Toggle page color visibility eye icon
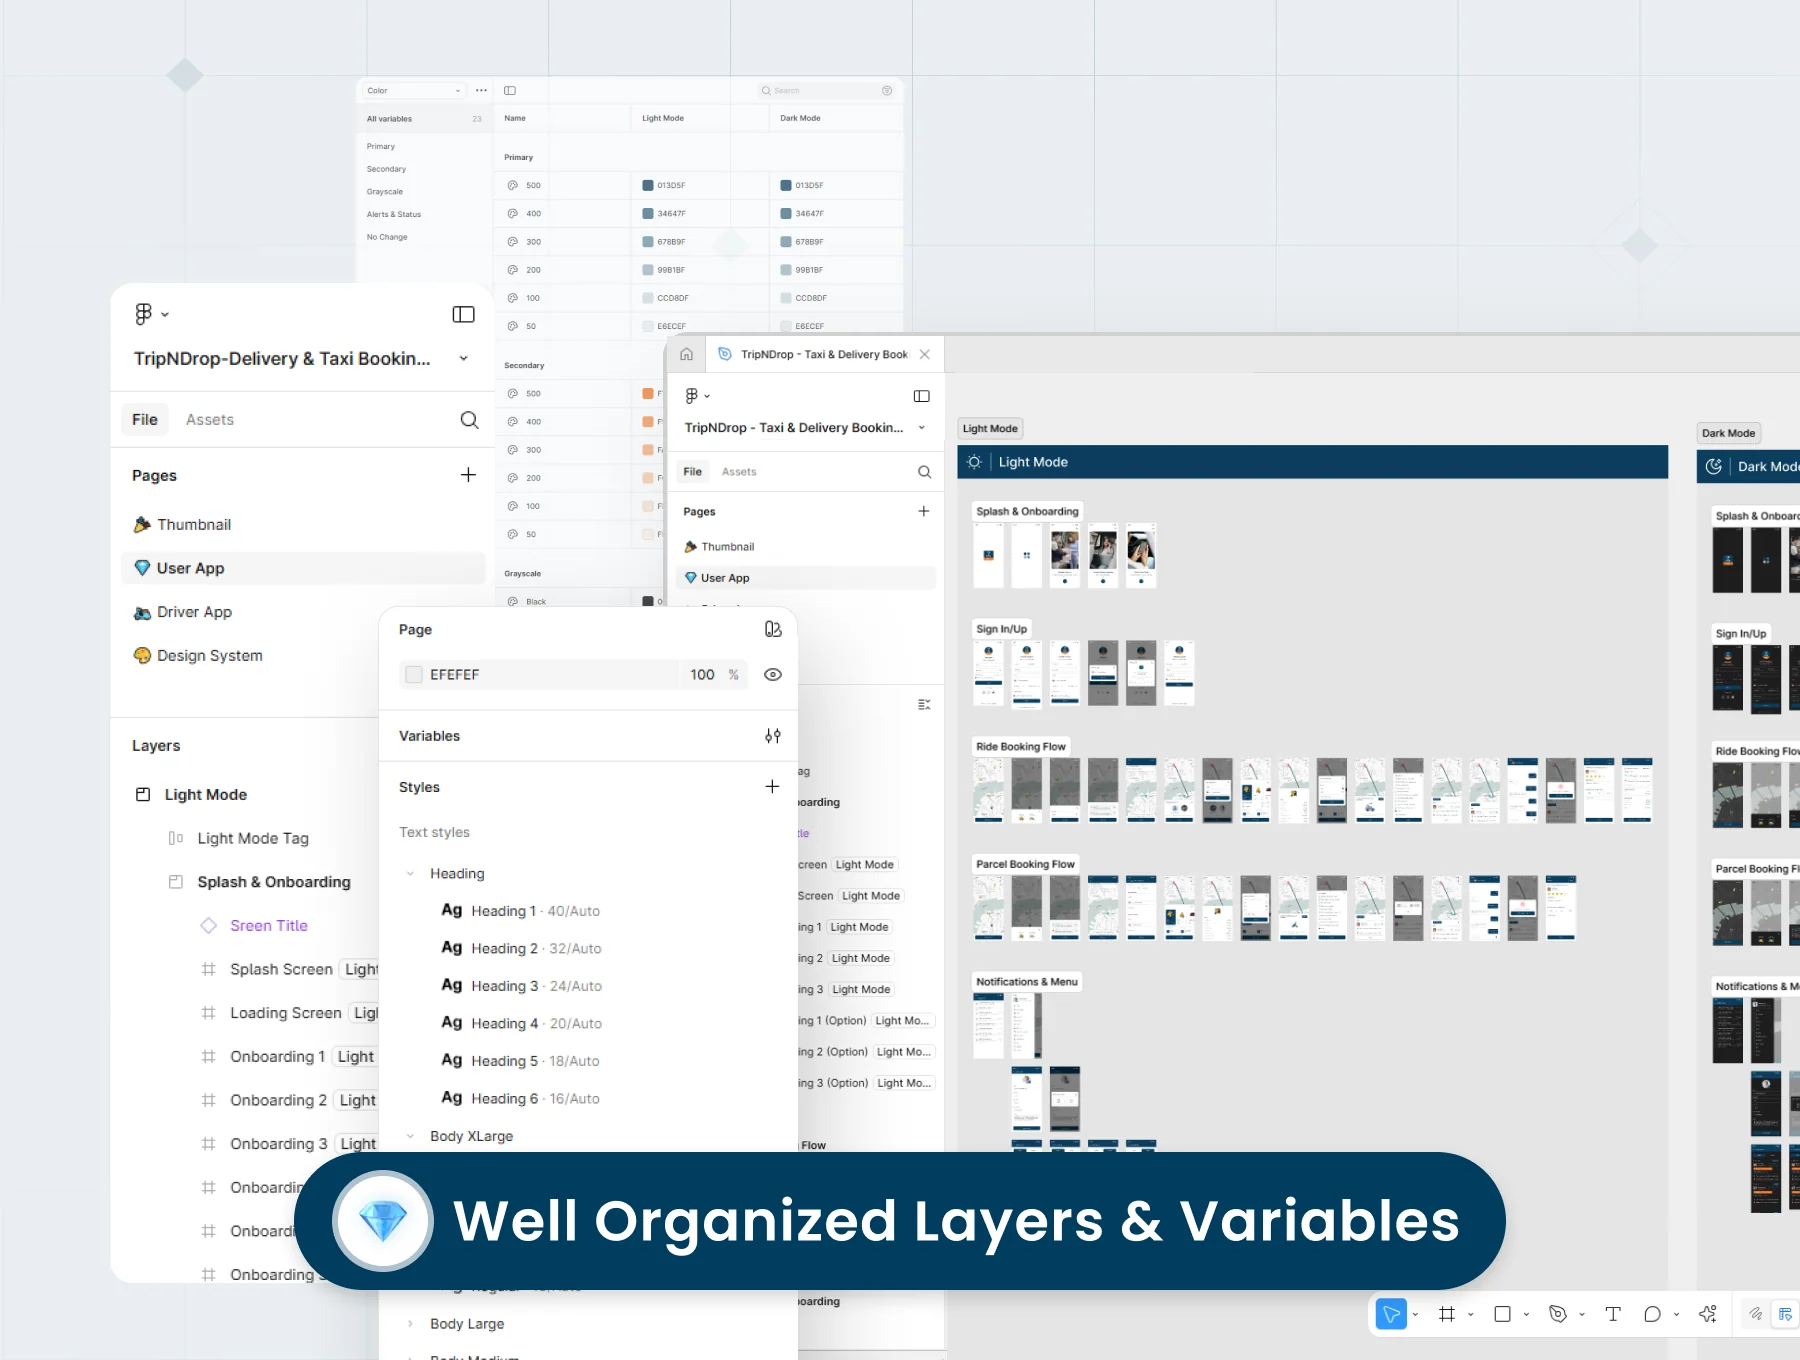Screen dimensions: 1800x1360 773,675
